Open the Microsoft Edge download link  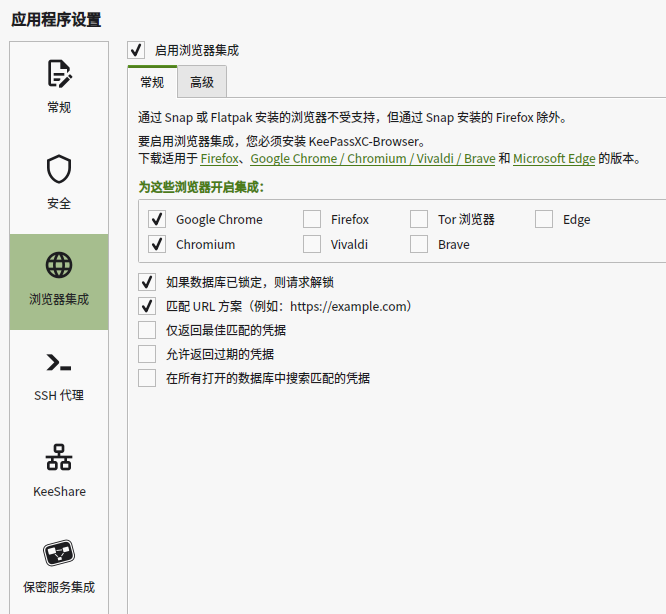tap(554, 159)
